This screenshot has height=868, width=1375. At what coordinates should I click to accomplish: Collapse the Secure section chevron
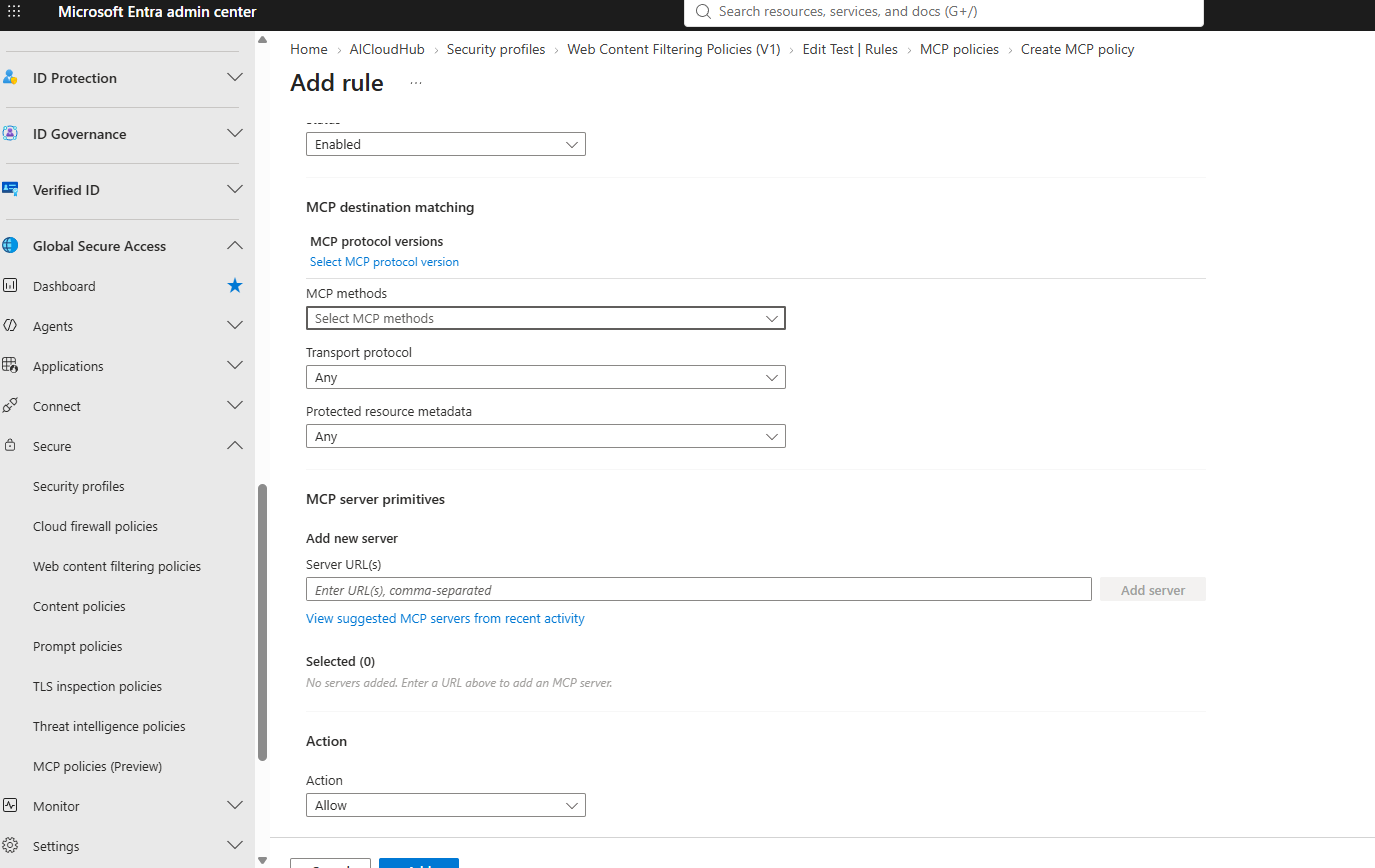(x=235, y=446)
